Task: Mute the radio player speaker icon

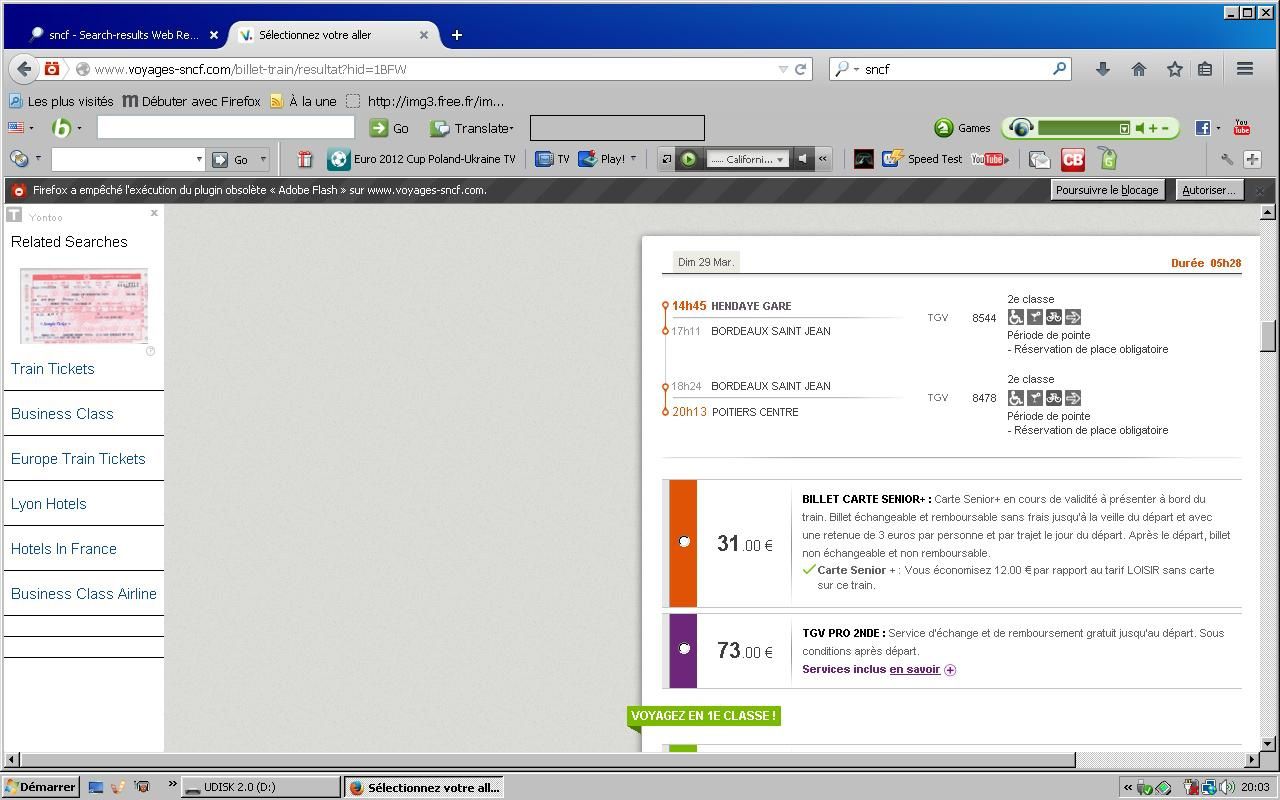Action: pos(802,159)
